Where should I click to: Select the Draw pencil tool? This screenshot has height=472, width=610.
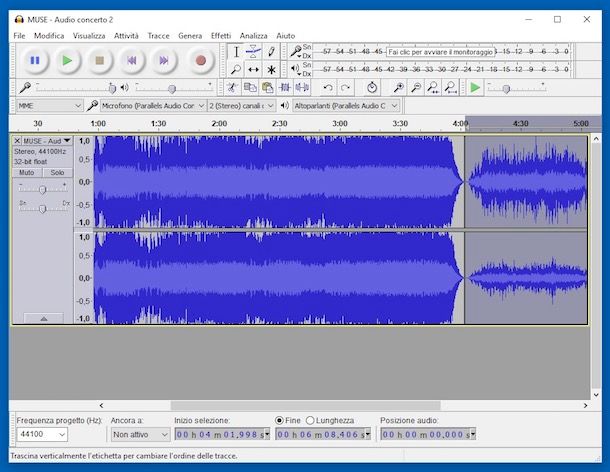(271, 51)
